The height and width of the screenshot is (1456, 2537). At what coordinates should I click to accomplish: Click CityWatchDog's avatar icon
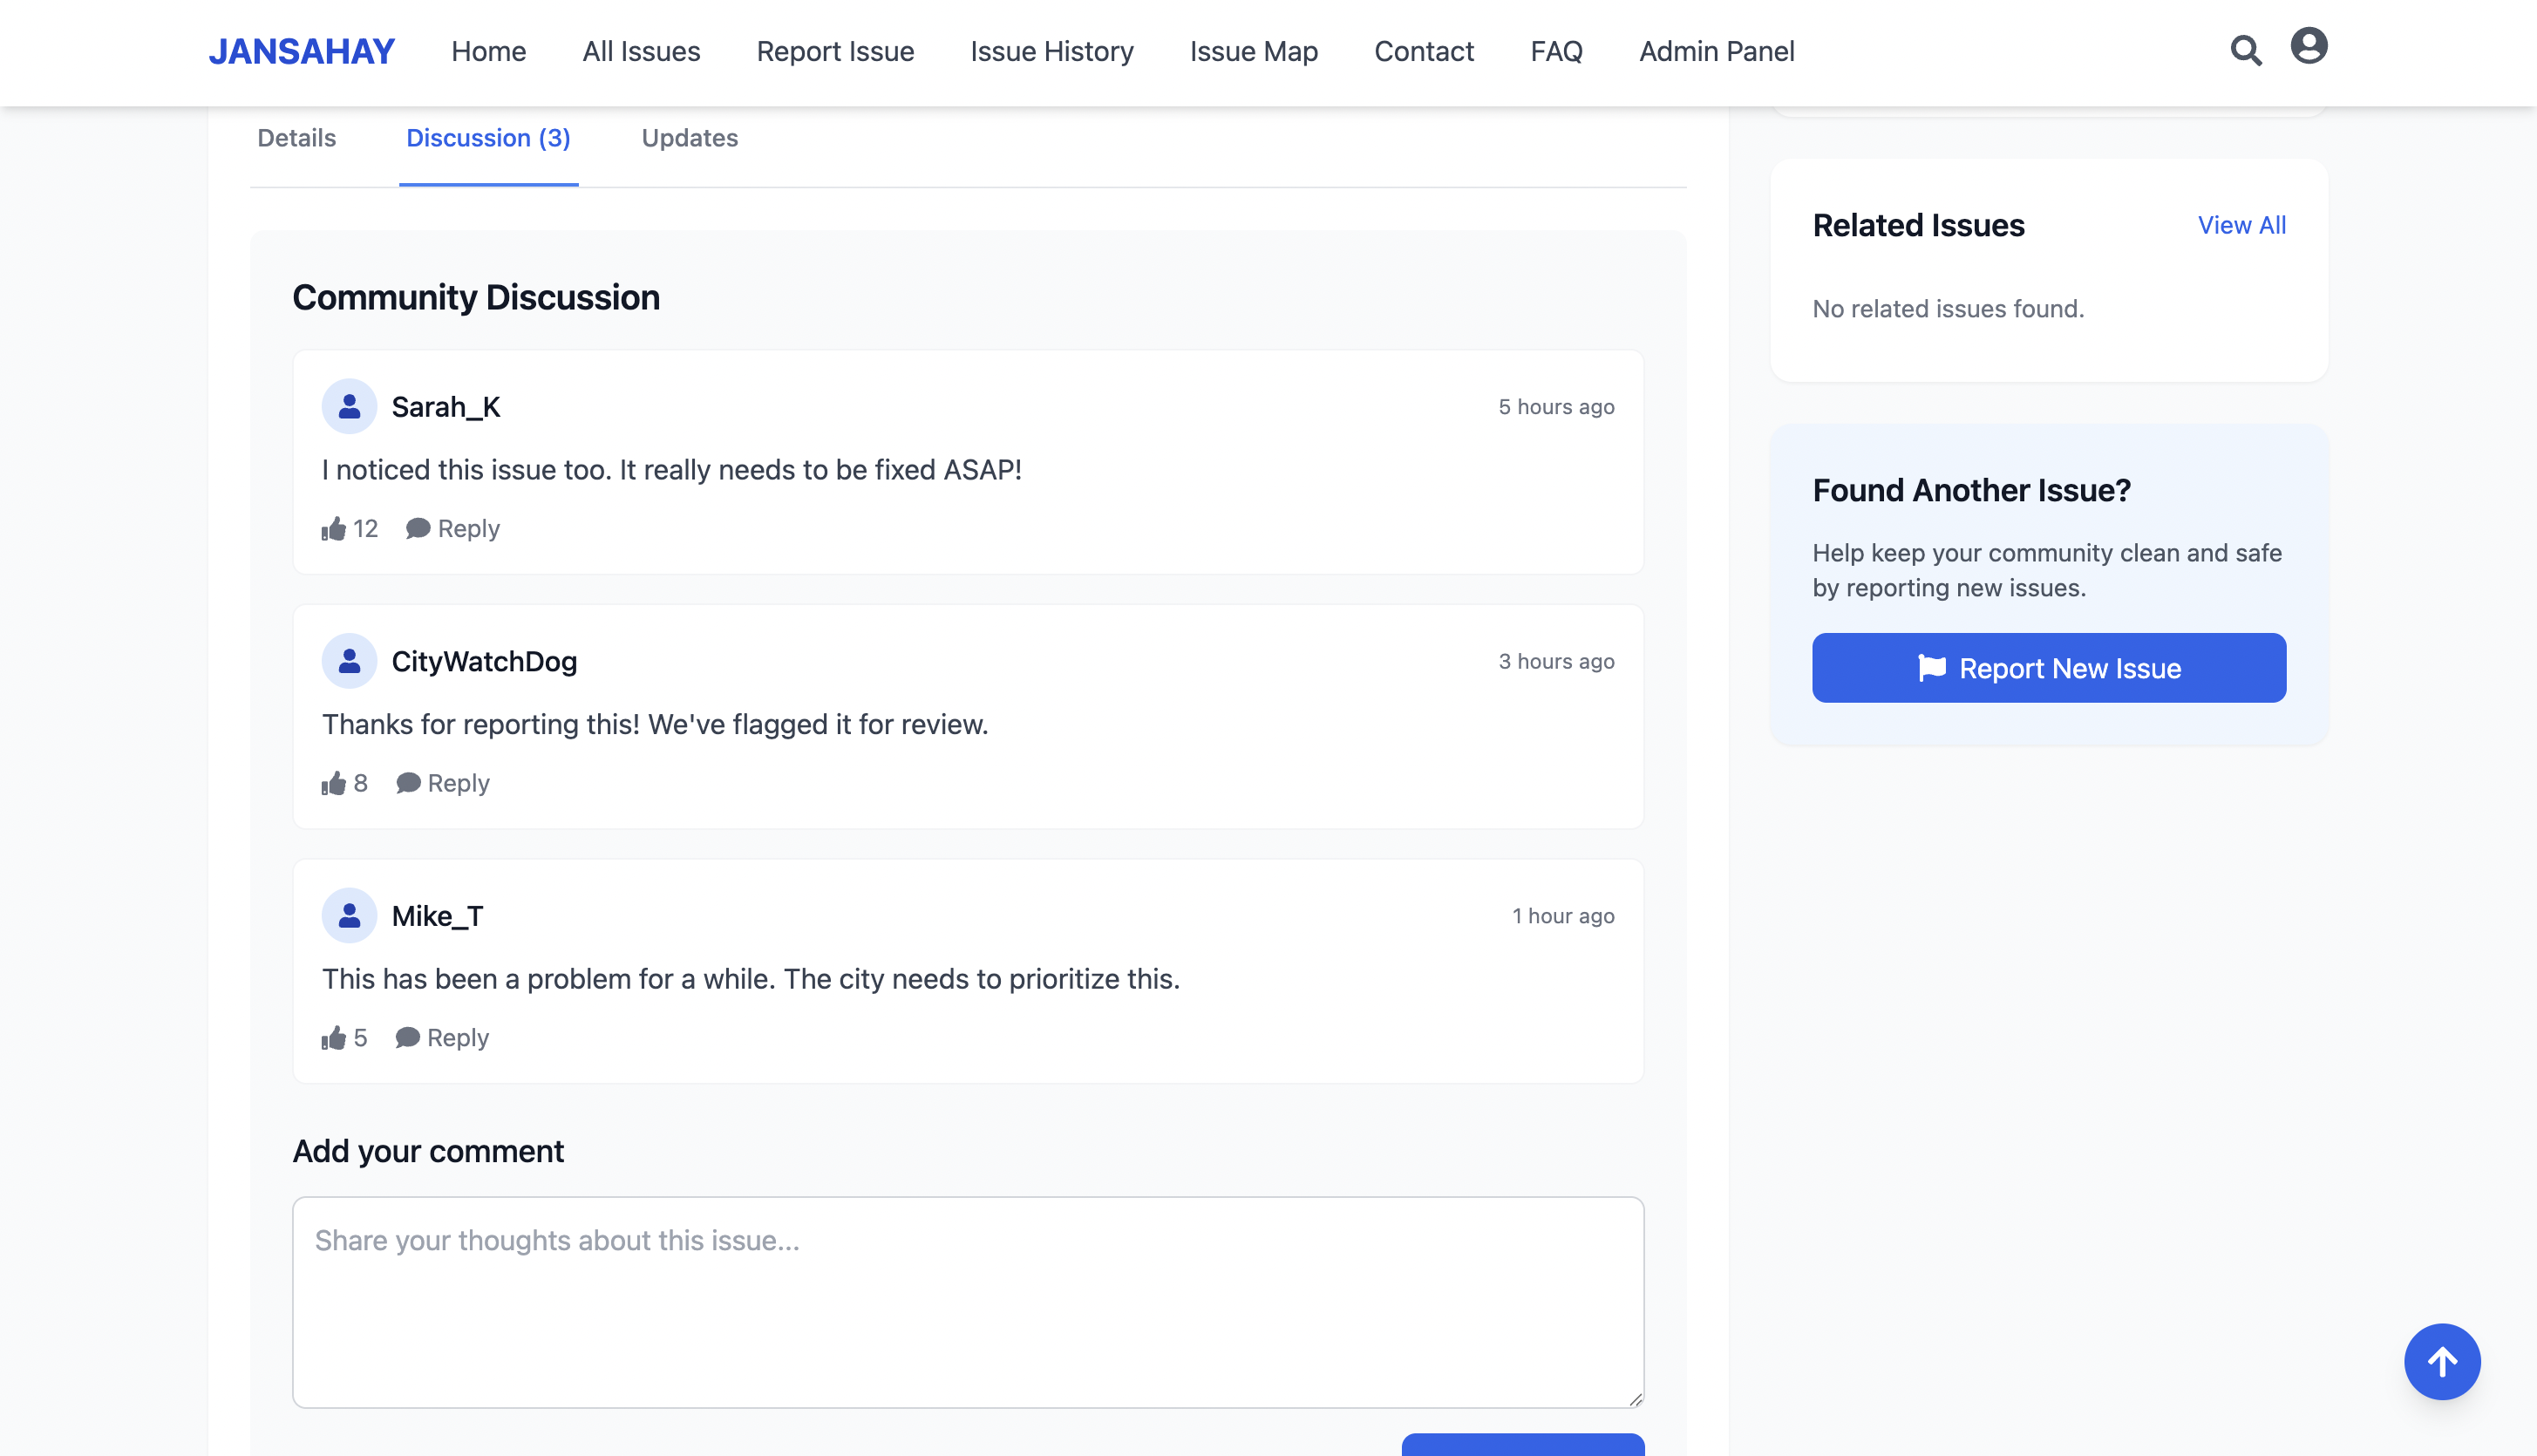pyautogui.click(x=349, y=661)
